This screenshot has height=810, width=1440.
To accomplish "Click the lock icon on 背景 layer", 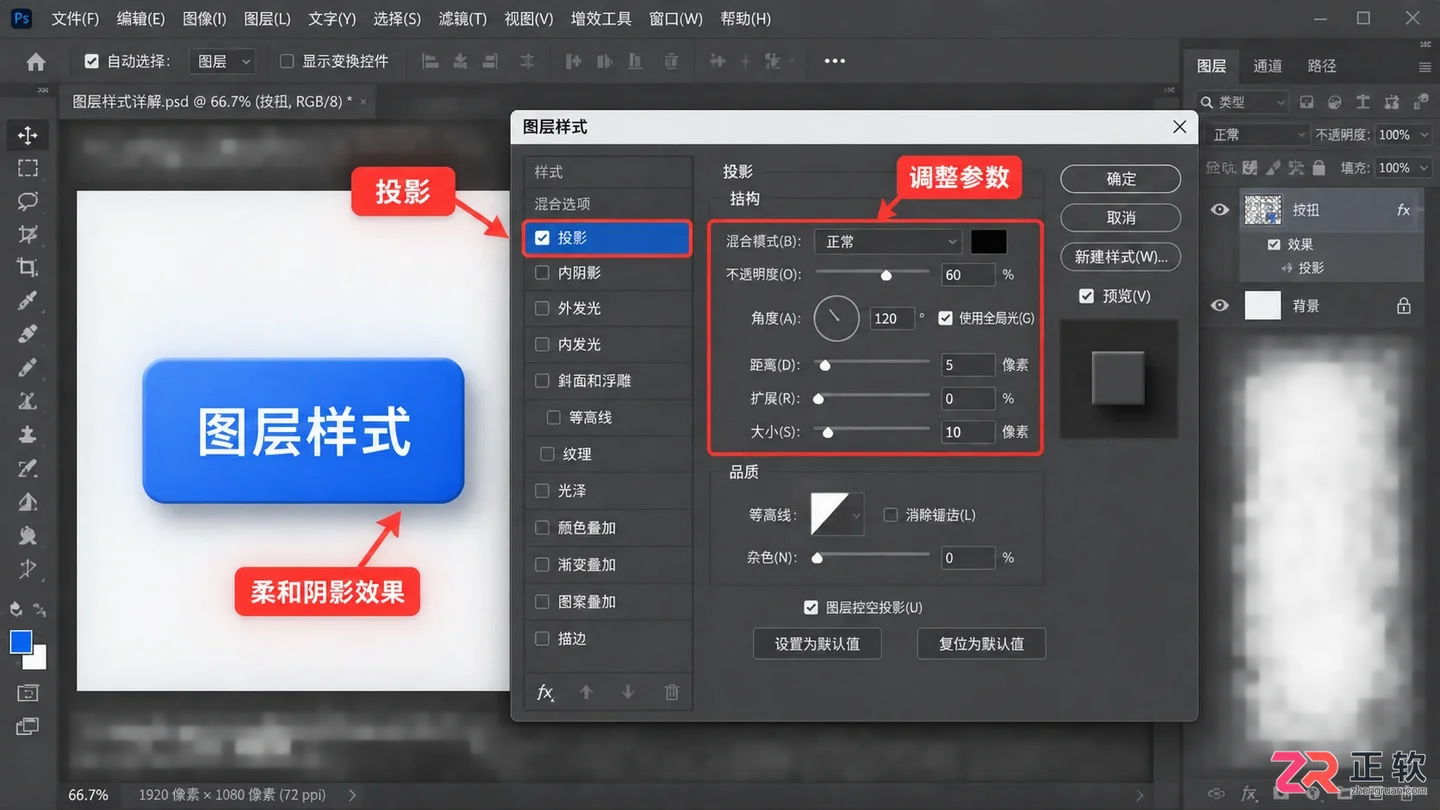I will click(1404, 306).
